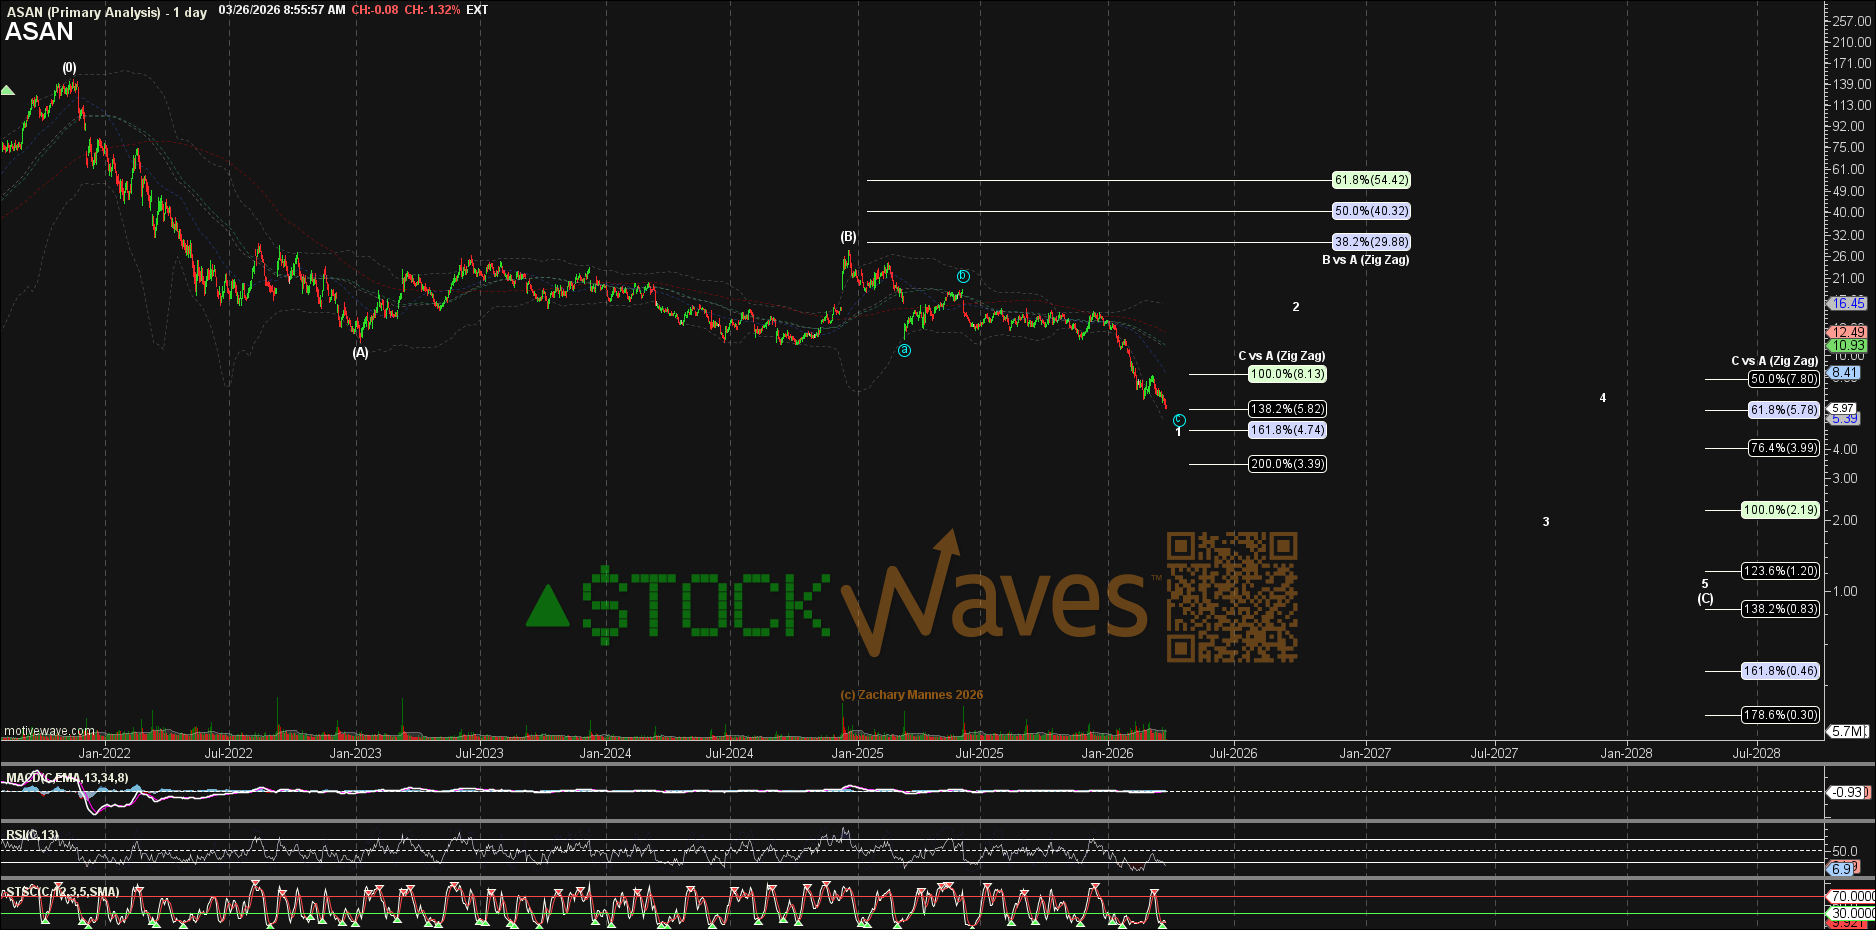Click the 16.45 price tag on axis
Viewport: 1876px width, 930px height.
1847,303
